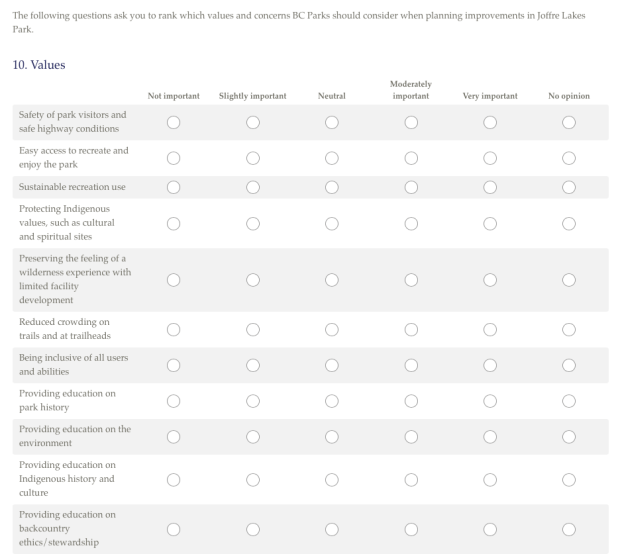Select No opinion for backcountry ethics/stewardship education
The height and width of the screenshot is (554, 620).
tap(569, 529)
